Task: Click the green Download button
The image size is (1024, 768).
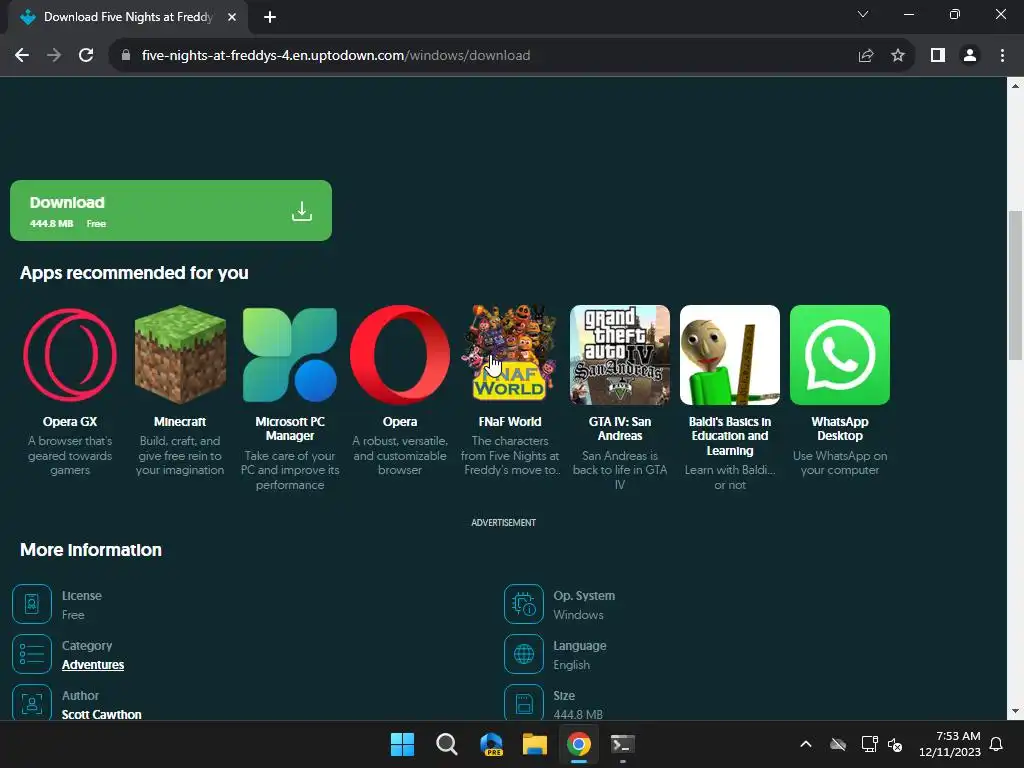Action: (170, 210)
